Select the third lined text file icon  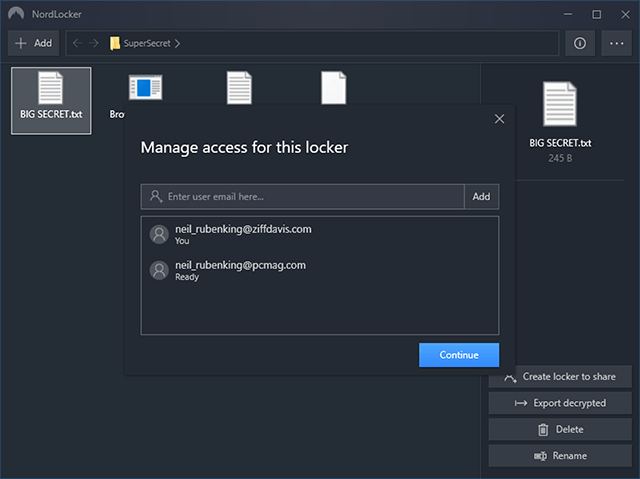[x=239, y=88]
